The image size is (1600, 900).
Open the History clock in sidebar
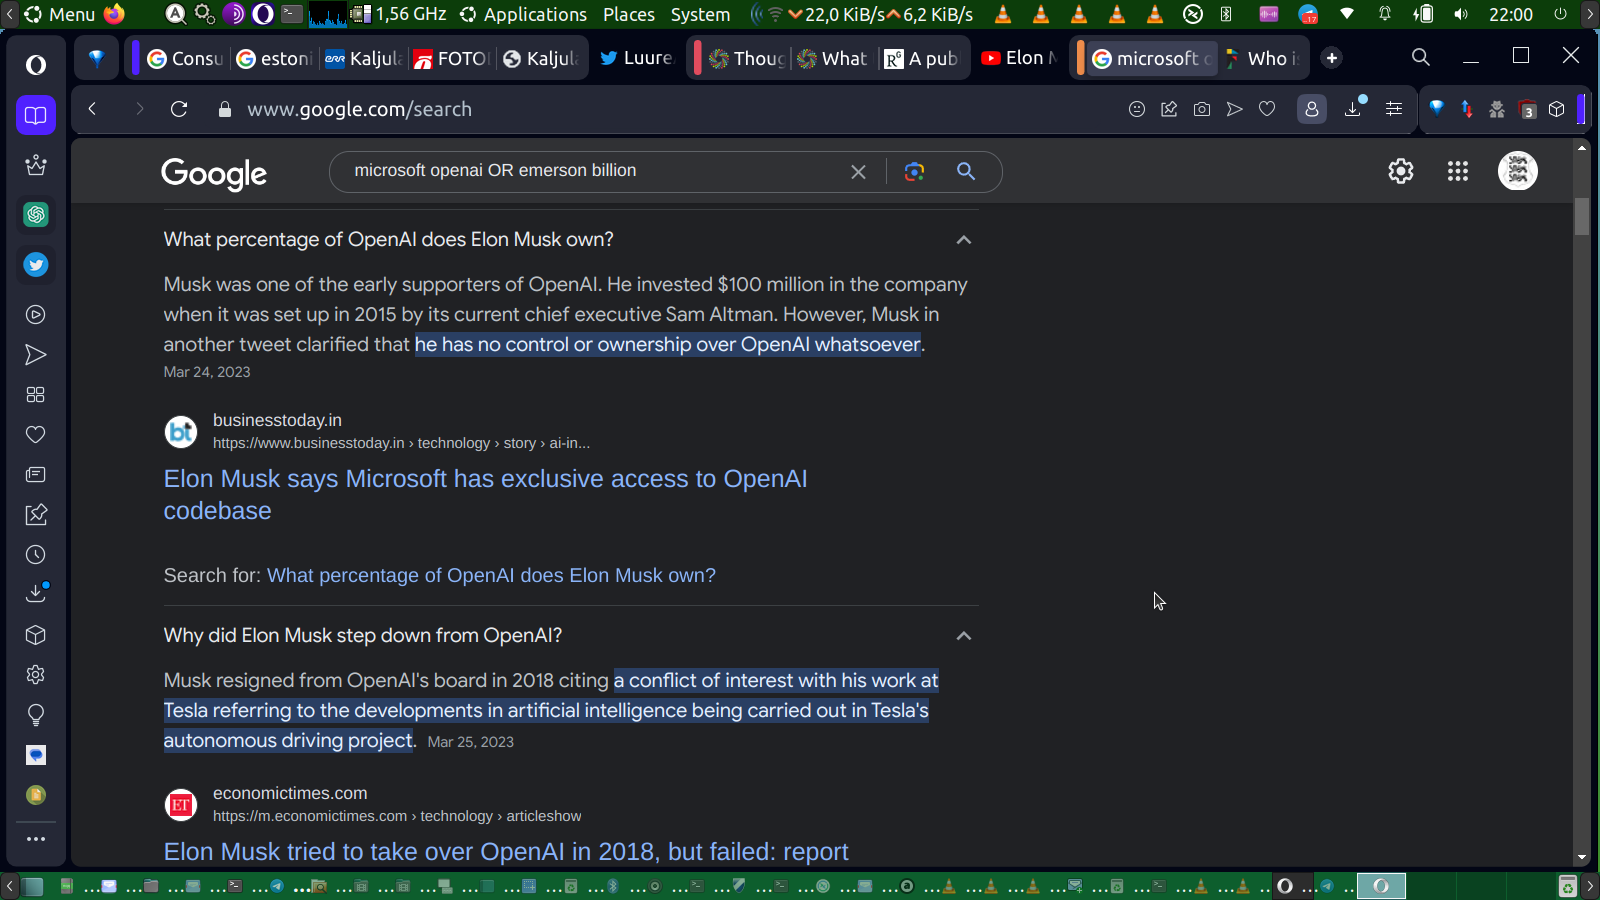tap(36, 555)
